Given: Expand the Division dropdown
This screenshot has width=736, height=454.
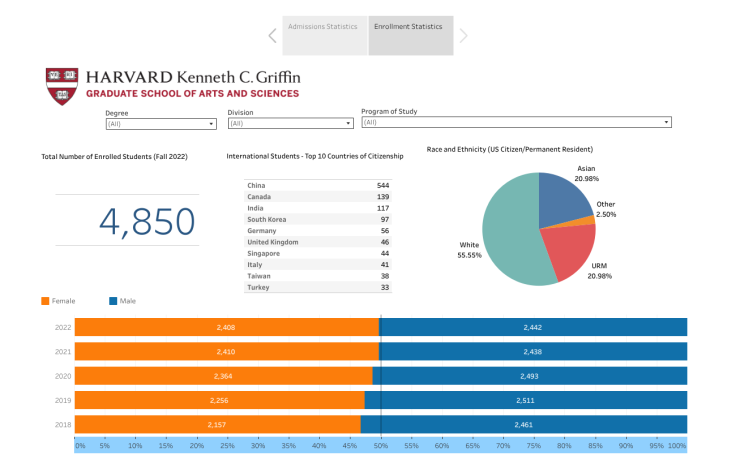Looking at the screenshot, I should coord(290,123).
